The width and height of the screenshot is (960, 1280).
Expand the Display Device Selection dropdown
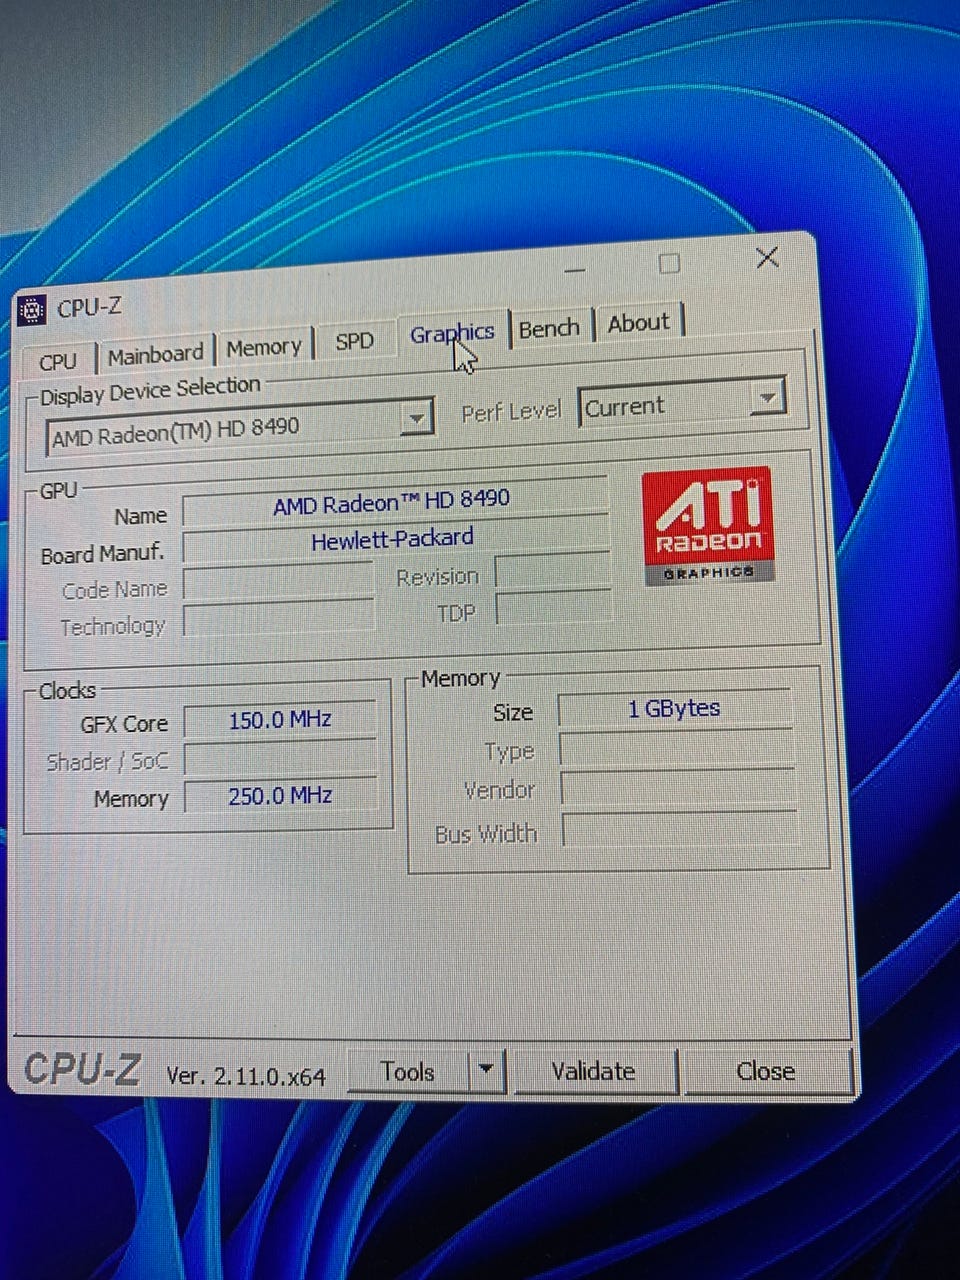[416, 417]
